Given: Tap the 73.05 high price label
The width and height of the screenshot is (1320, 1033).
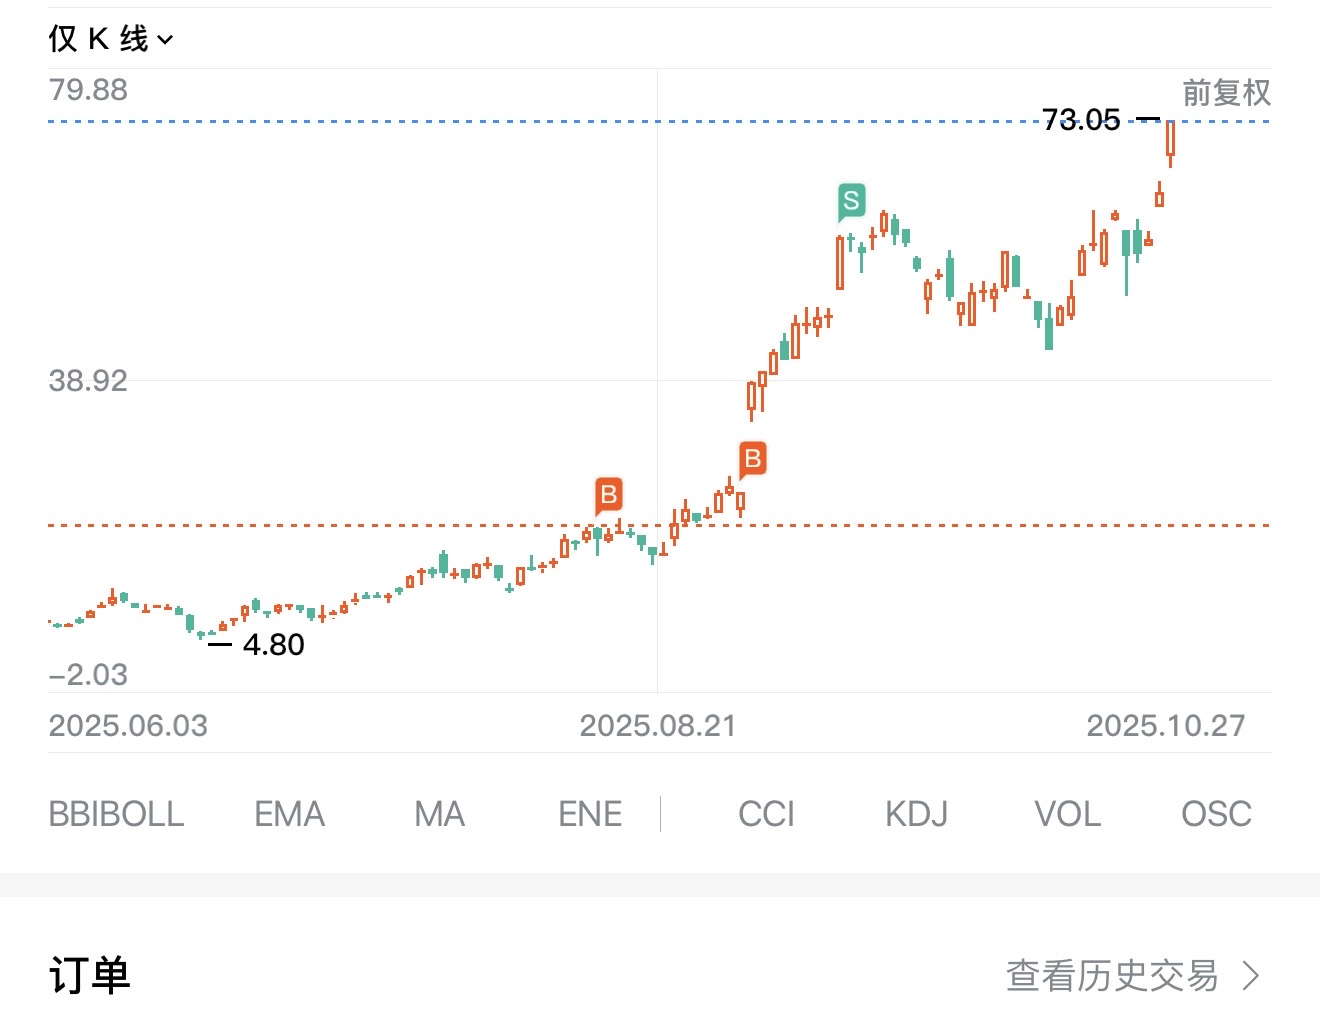Looking at the screenshot, I should pos(1081,120).
